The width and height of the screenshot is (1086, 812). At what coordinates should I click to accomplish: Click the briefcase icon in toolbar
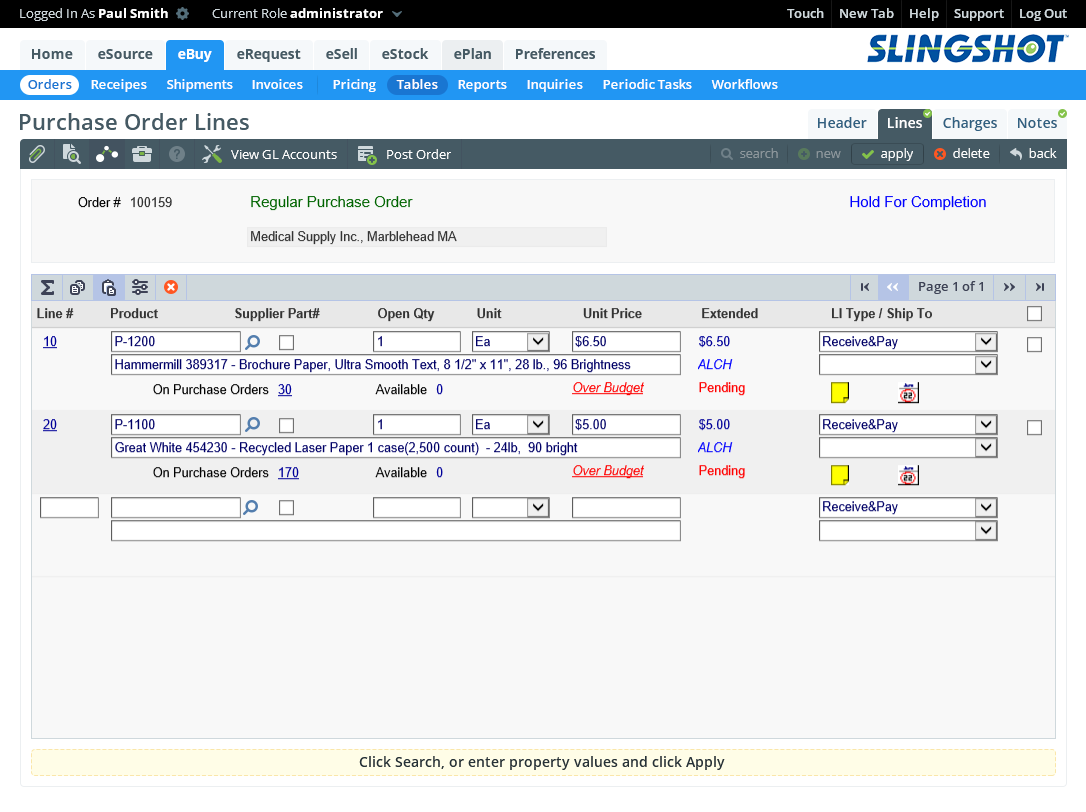142,154
